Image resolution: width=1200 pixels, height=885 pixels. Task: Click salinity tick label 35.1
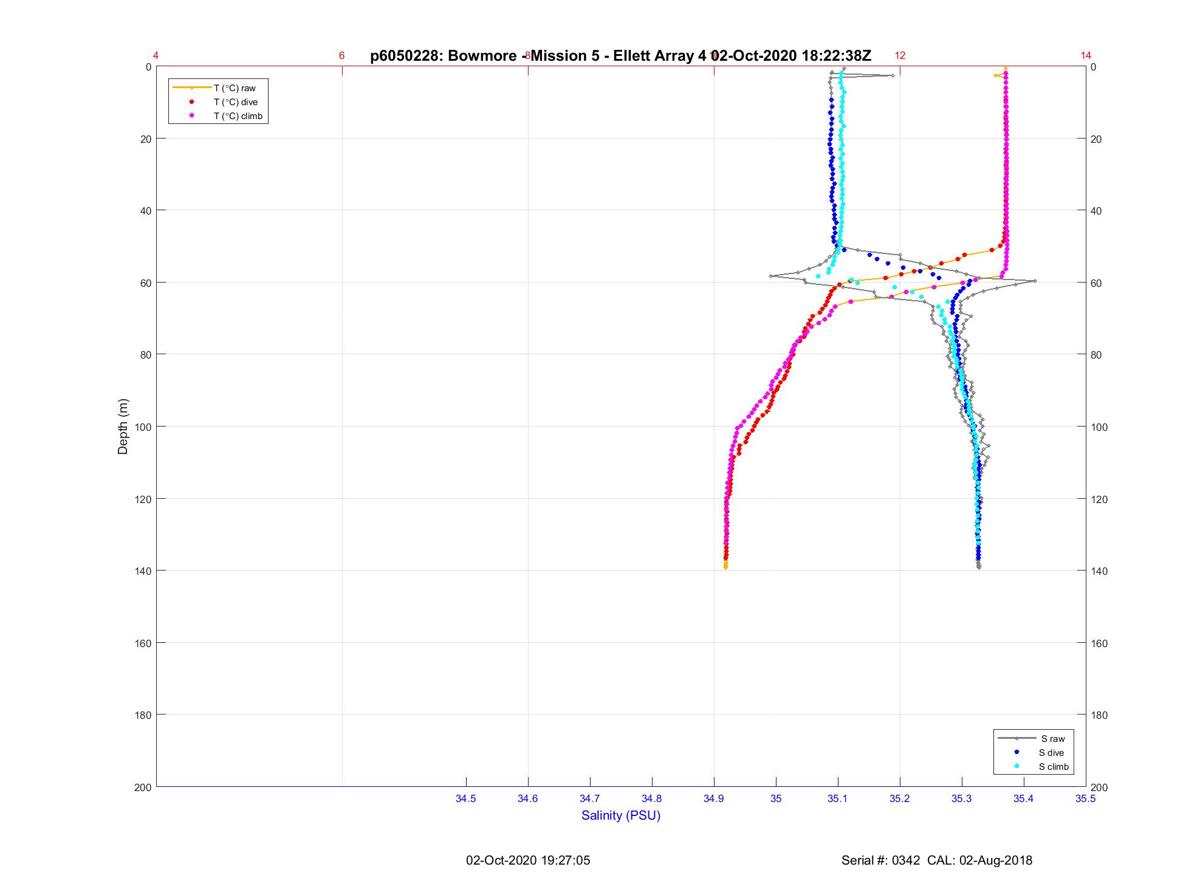point(838,799)
